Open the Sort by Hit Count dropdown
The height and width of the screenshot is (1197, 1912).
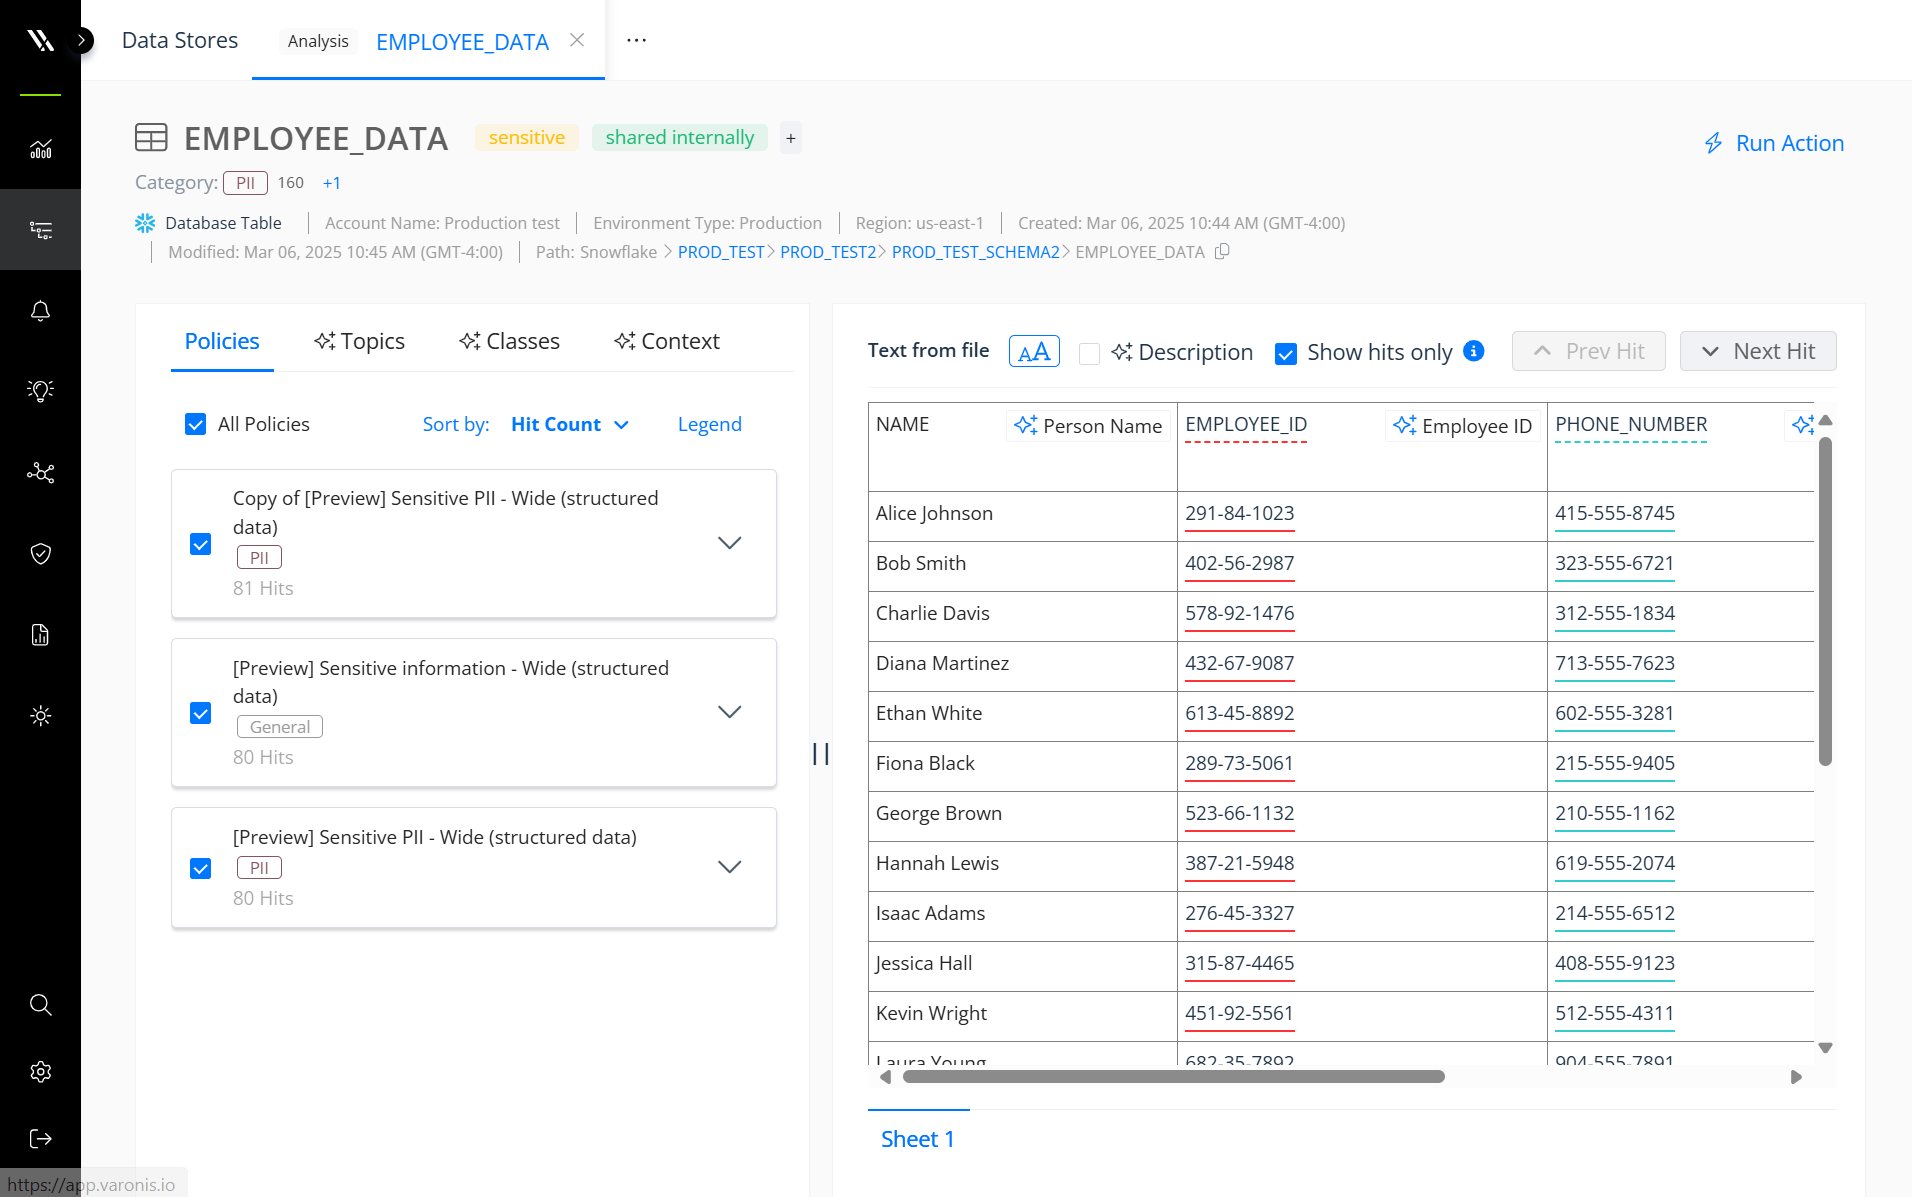click(x=570, y=424)
